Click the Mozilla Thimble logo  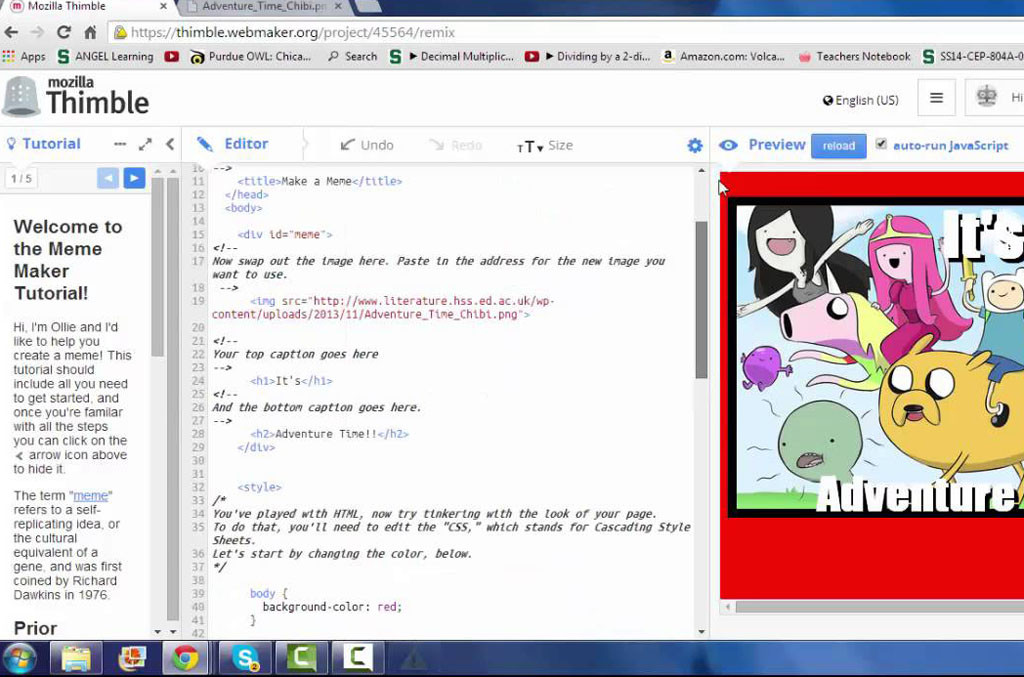(76, 97)
